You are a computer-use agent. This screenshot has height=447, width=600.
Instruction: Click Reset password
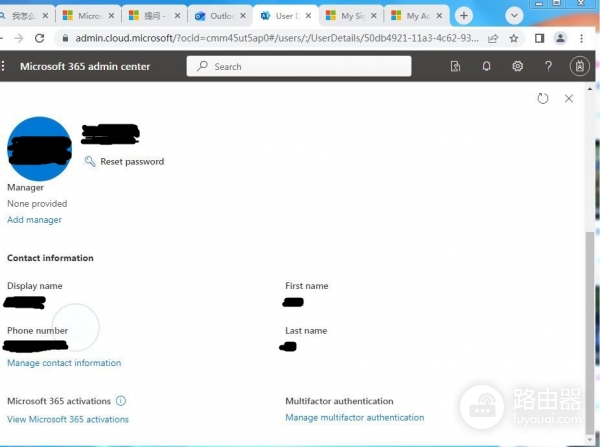[x=124, y=162]
